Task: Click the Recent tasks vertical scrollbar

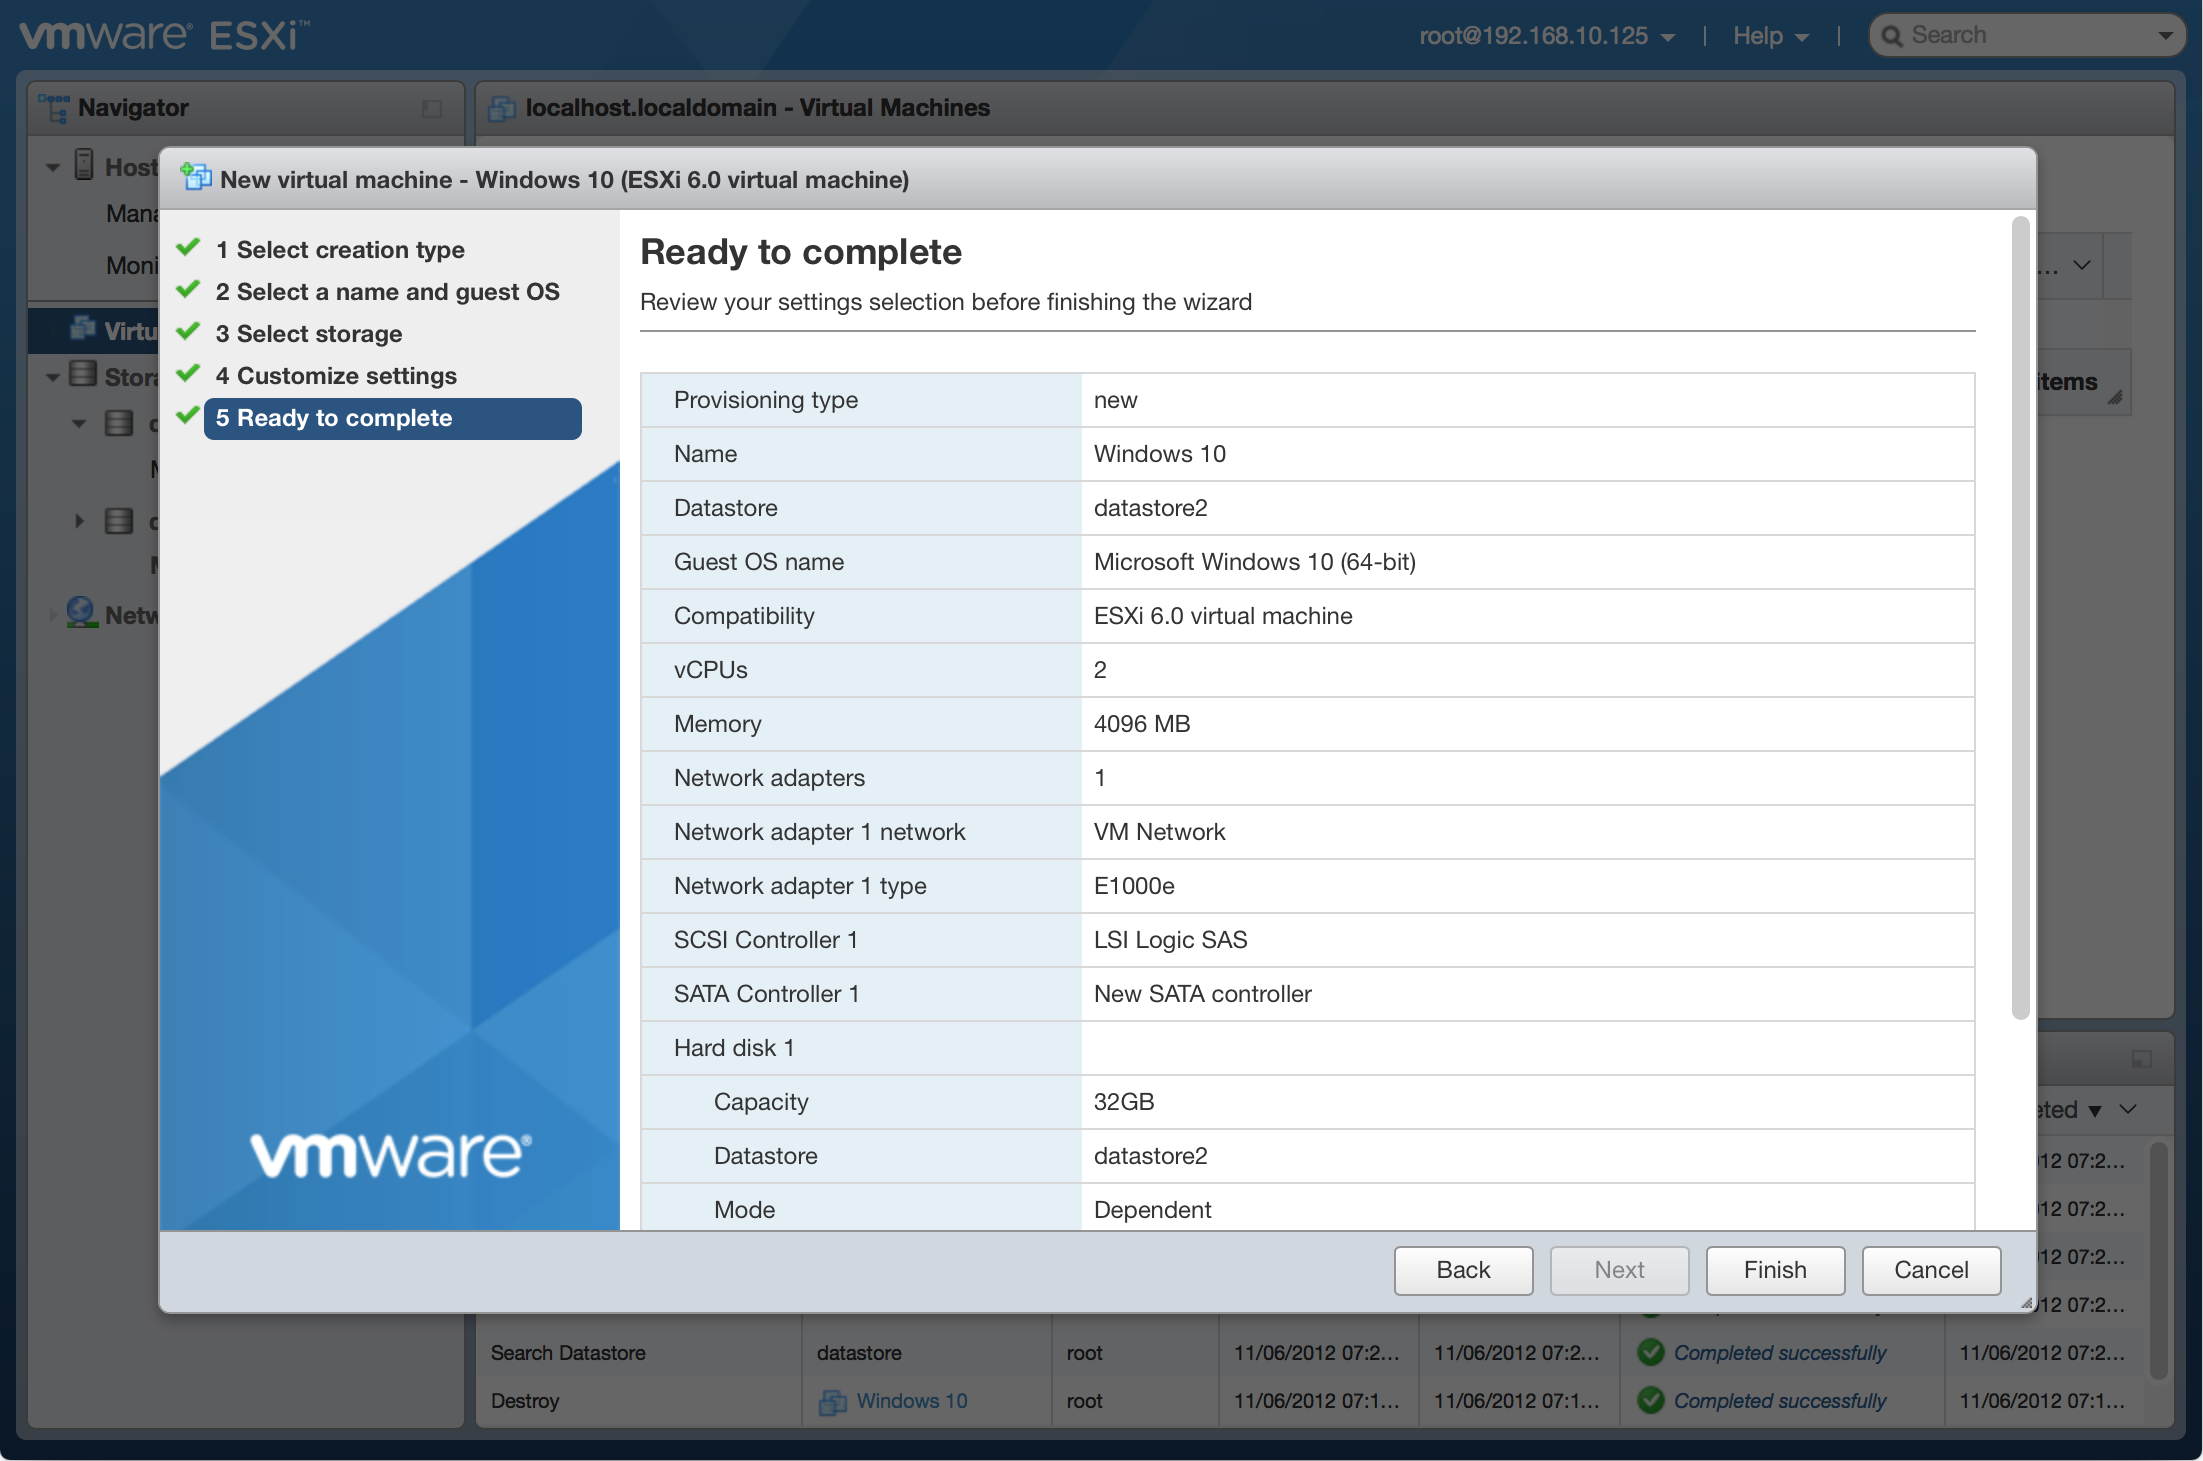Action: [2159, 1260]
